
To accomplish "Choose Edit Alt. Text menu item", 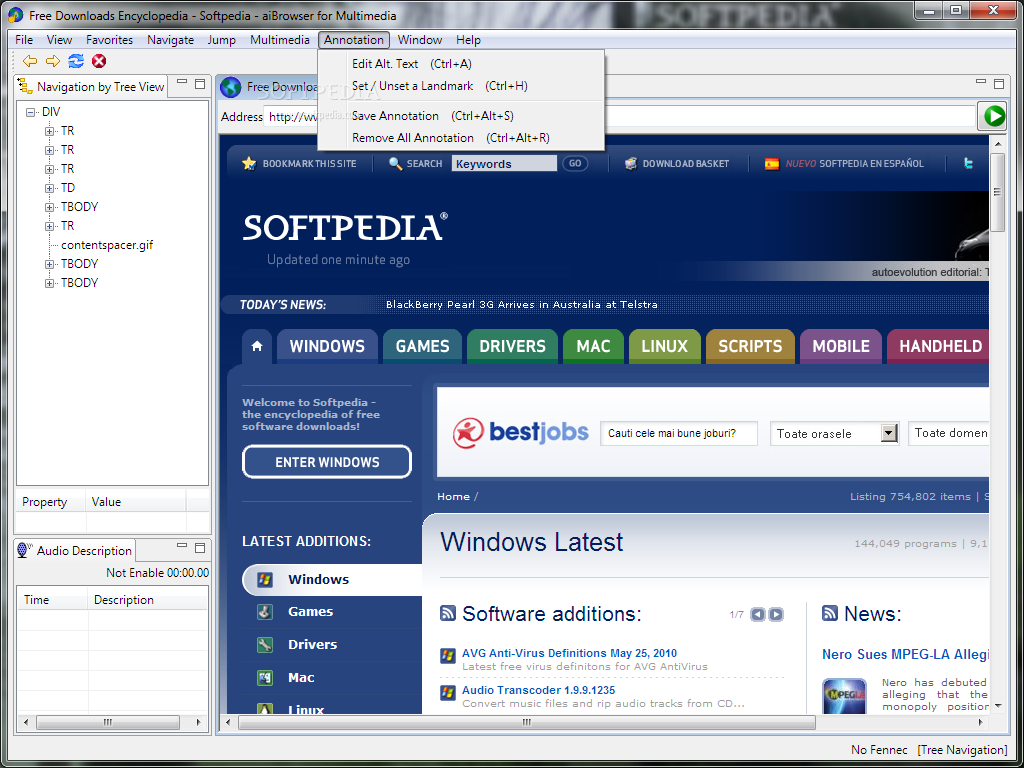I will [x=461, y=64].
